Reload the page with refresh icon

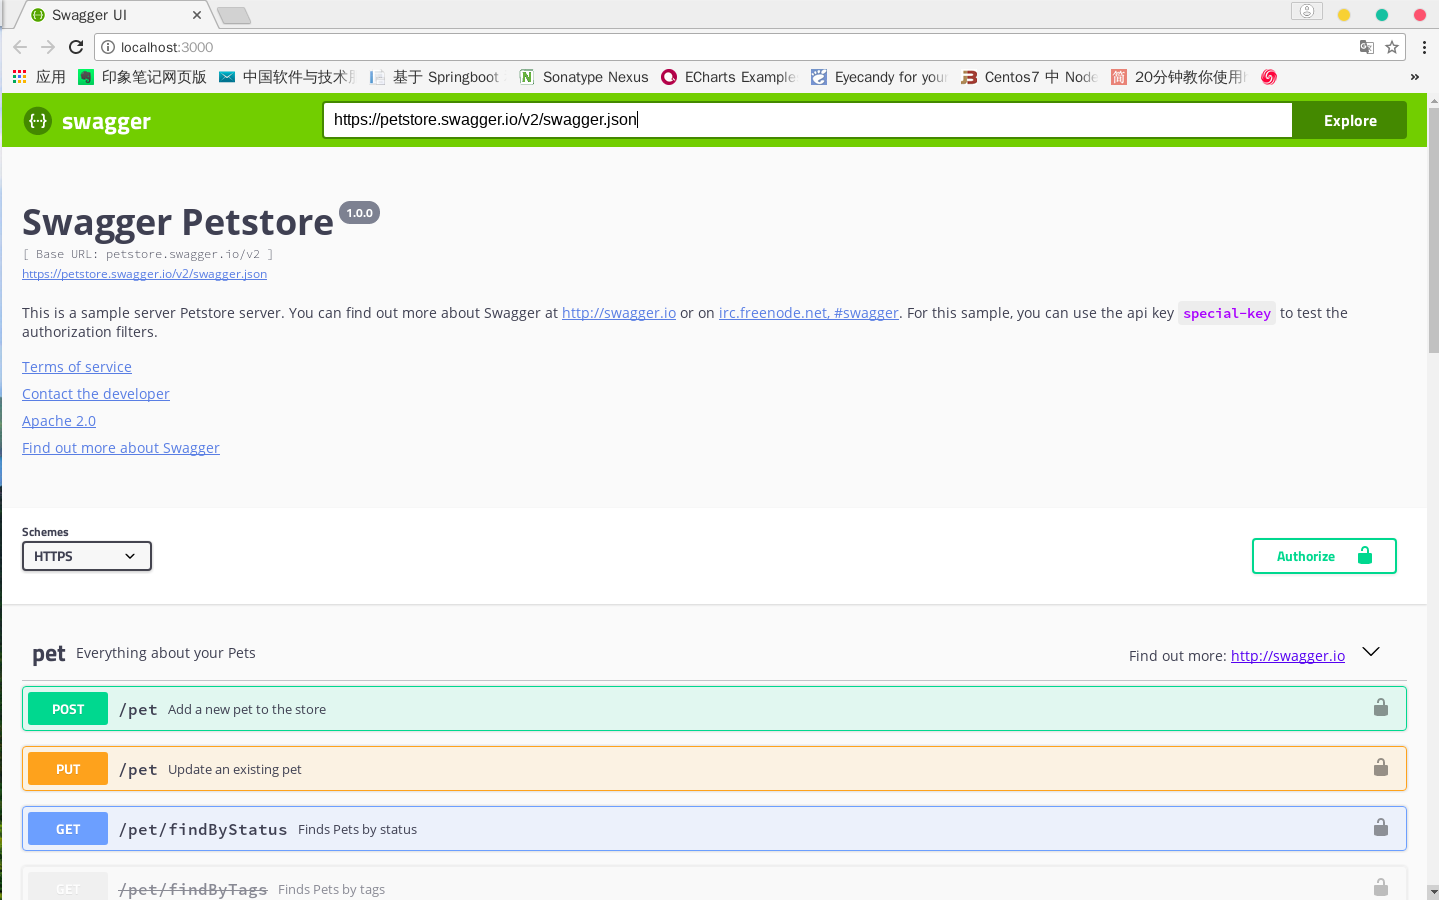[x=76, y=47]
